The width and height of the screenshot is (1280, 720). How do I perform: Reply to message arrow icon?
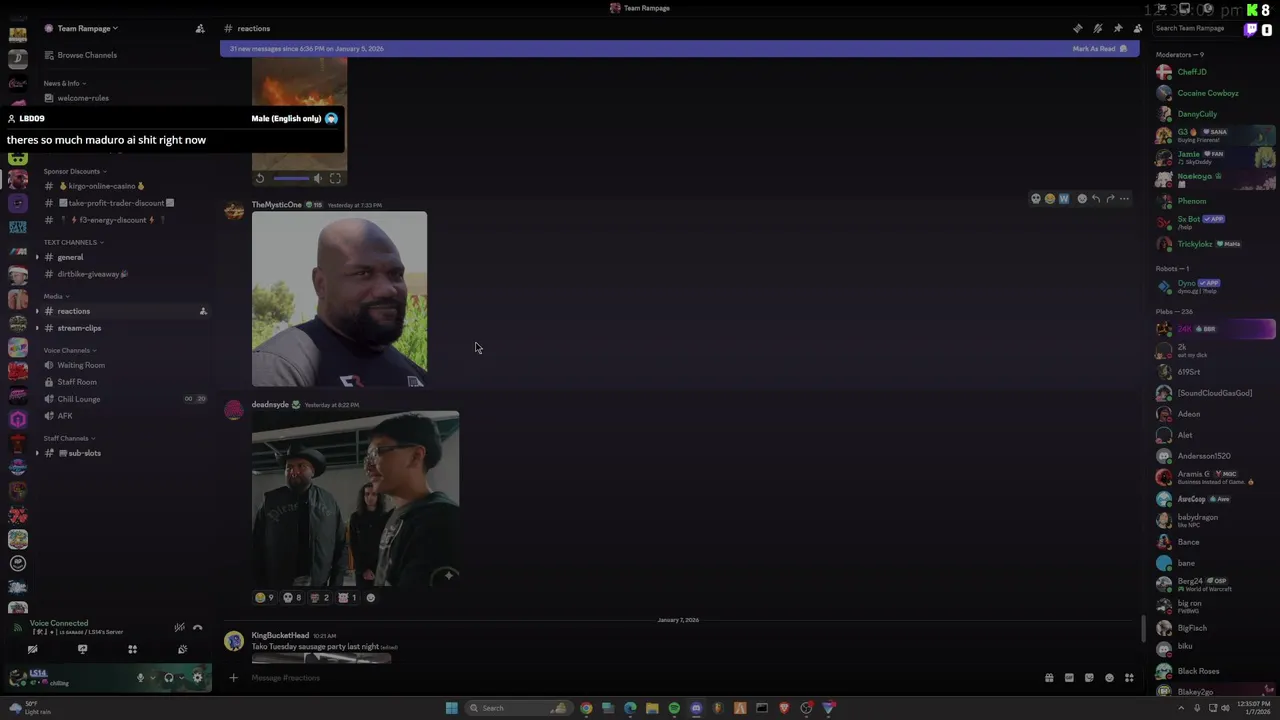[x=1096, y=199]
